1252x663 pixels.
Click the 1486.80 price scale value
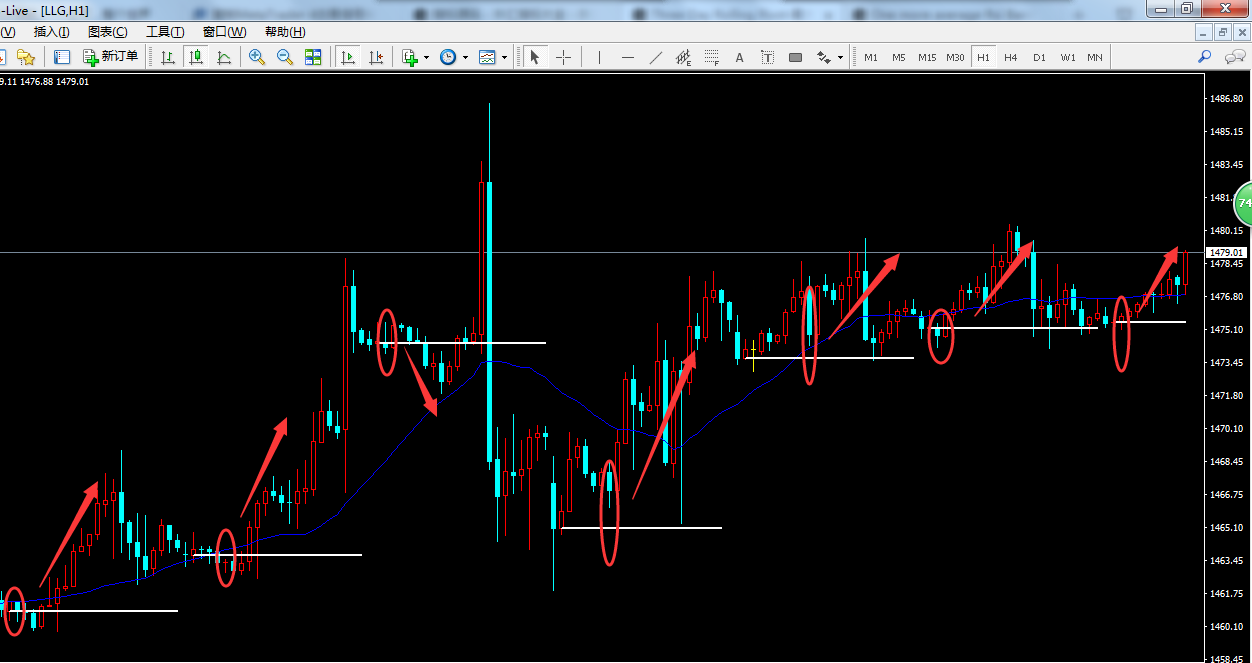pos(1226,99)
